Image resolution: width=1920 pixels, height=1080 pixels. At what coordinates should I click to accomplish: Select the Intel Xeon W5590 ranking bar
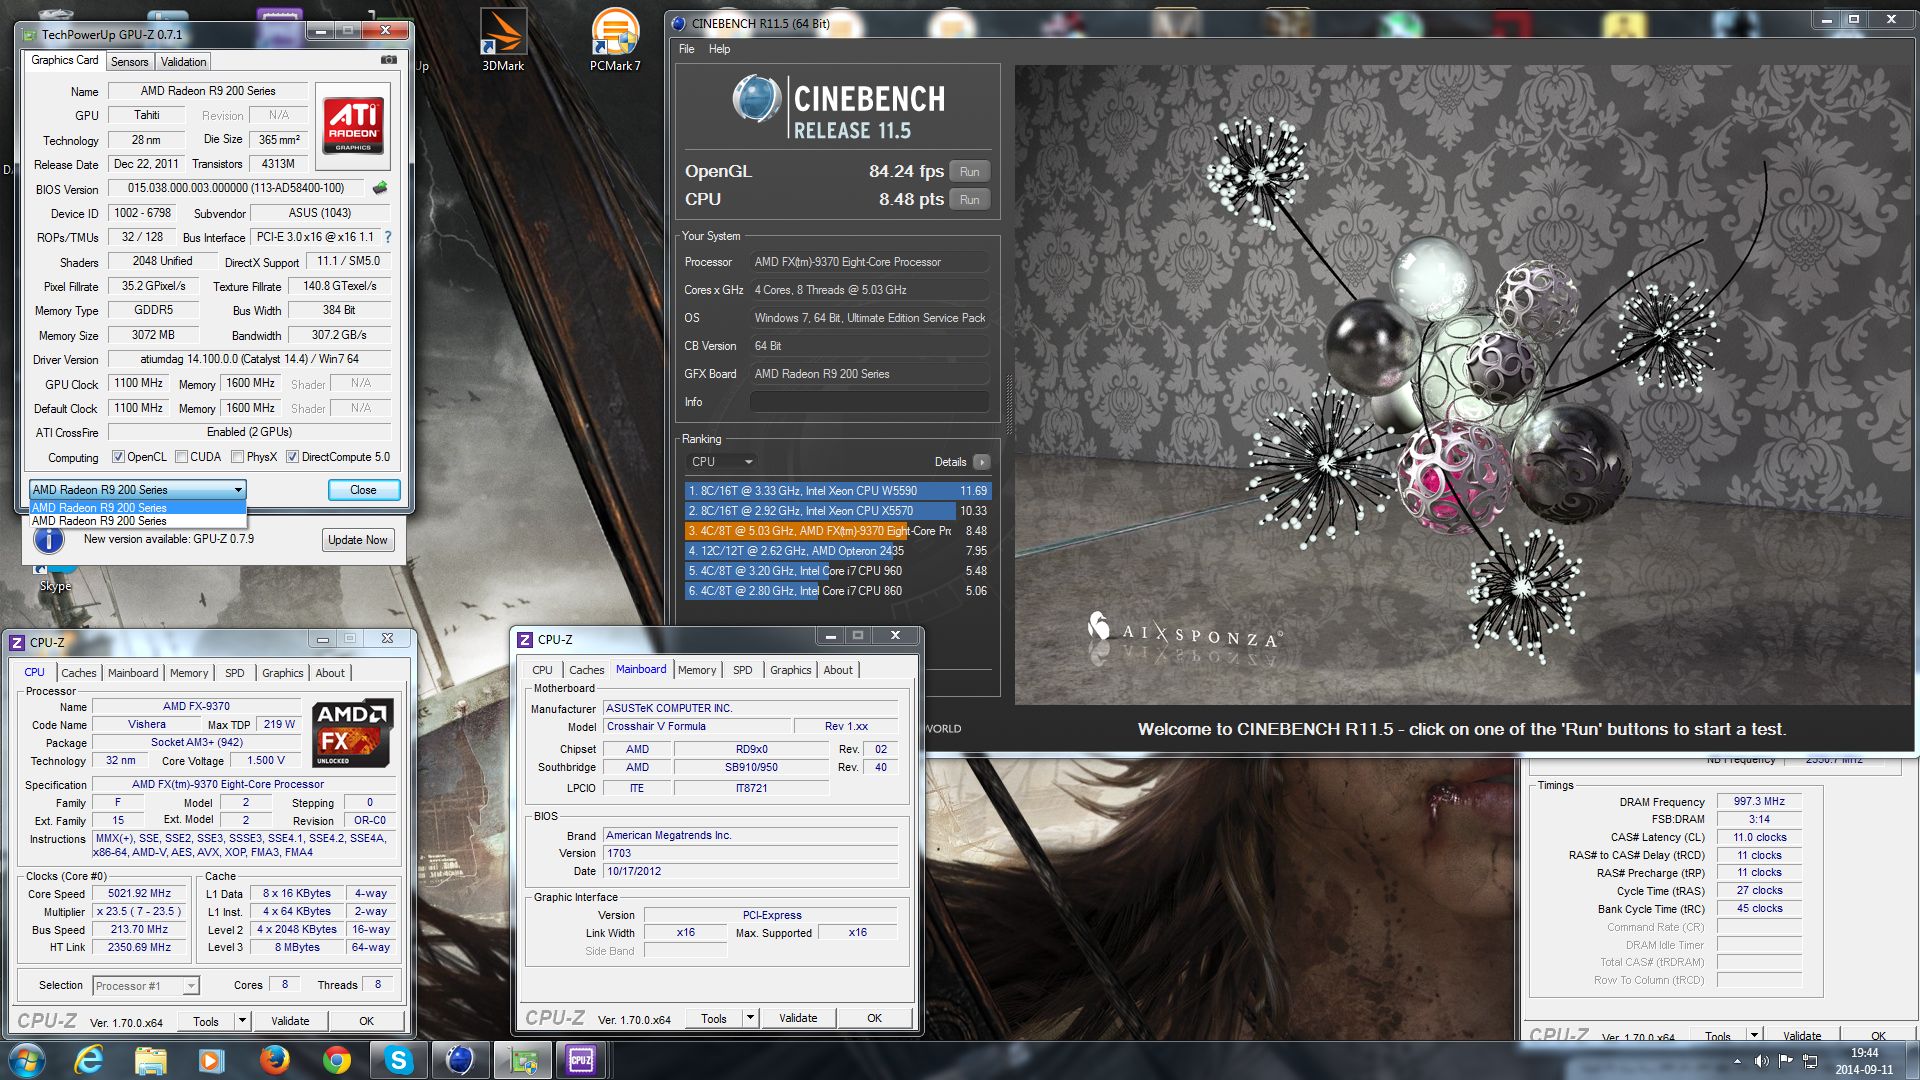tap(838, 491)
